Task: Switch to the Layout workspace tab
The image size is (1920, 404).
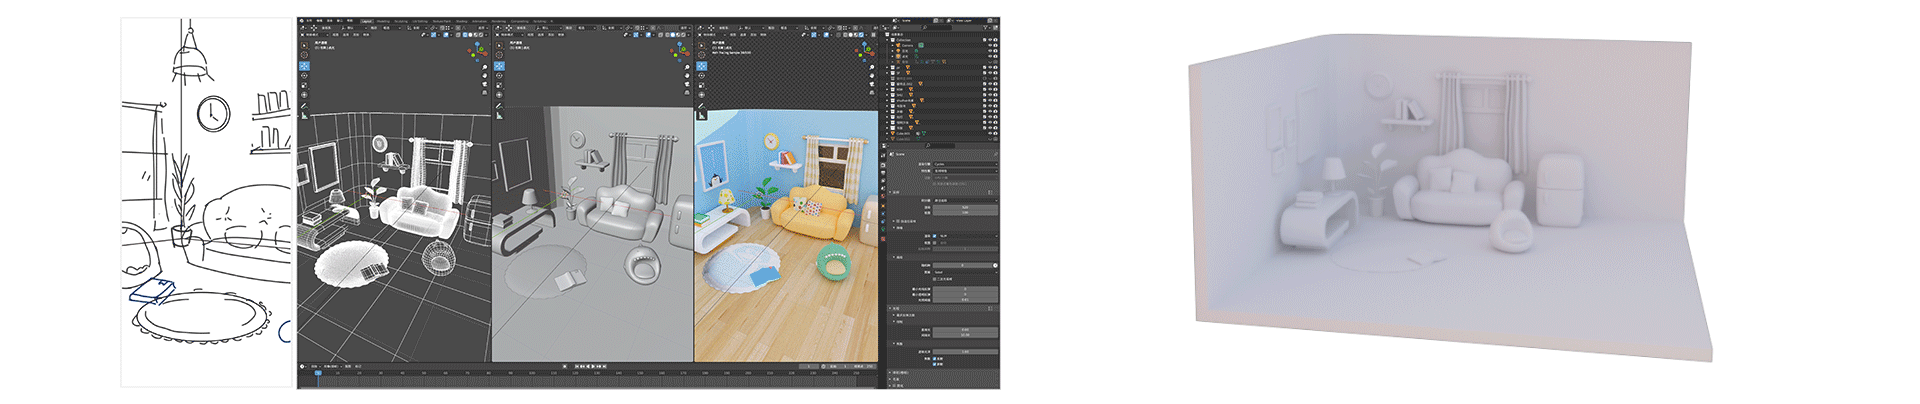Action: click(367, 21)
